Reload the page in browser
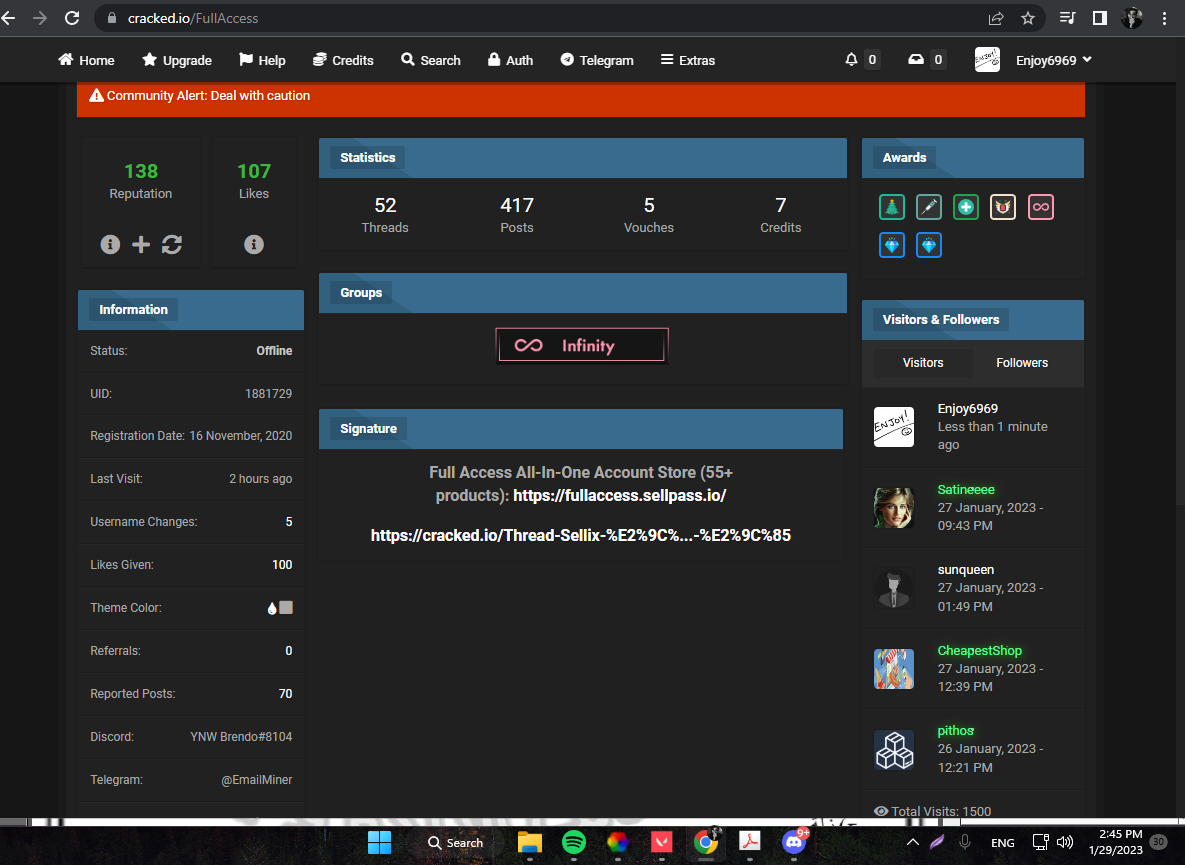This screenshot has height=865, width=1185. pos(72,18)
